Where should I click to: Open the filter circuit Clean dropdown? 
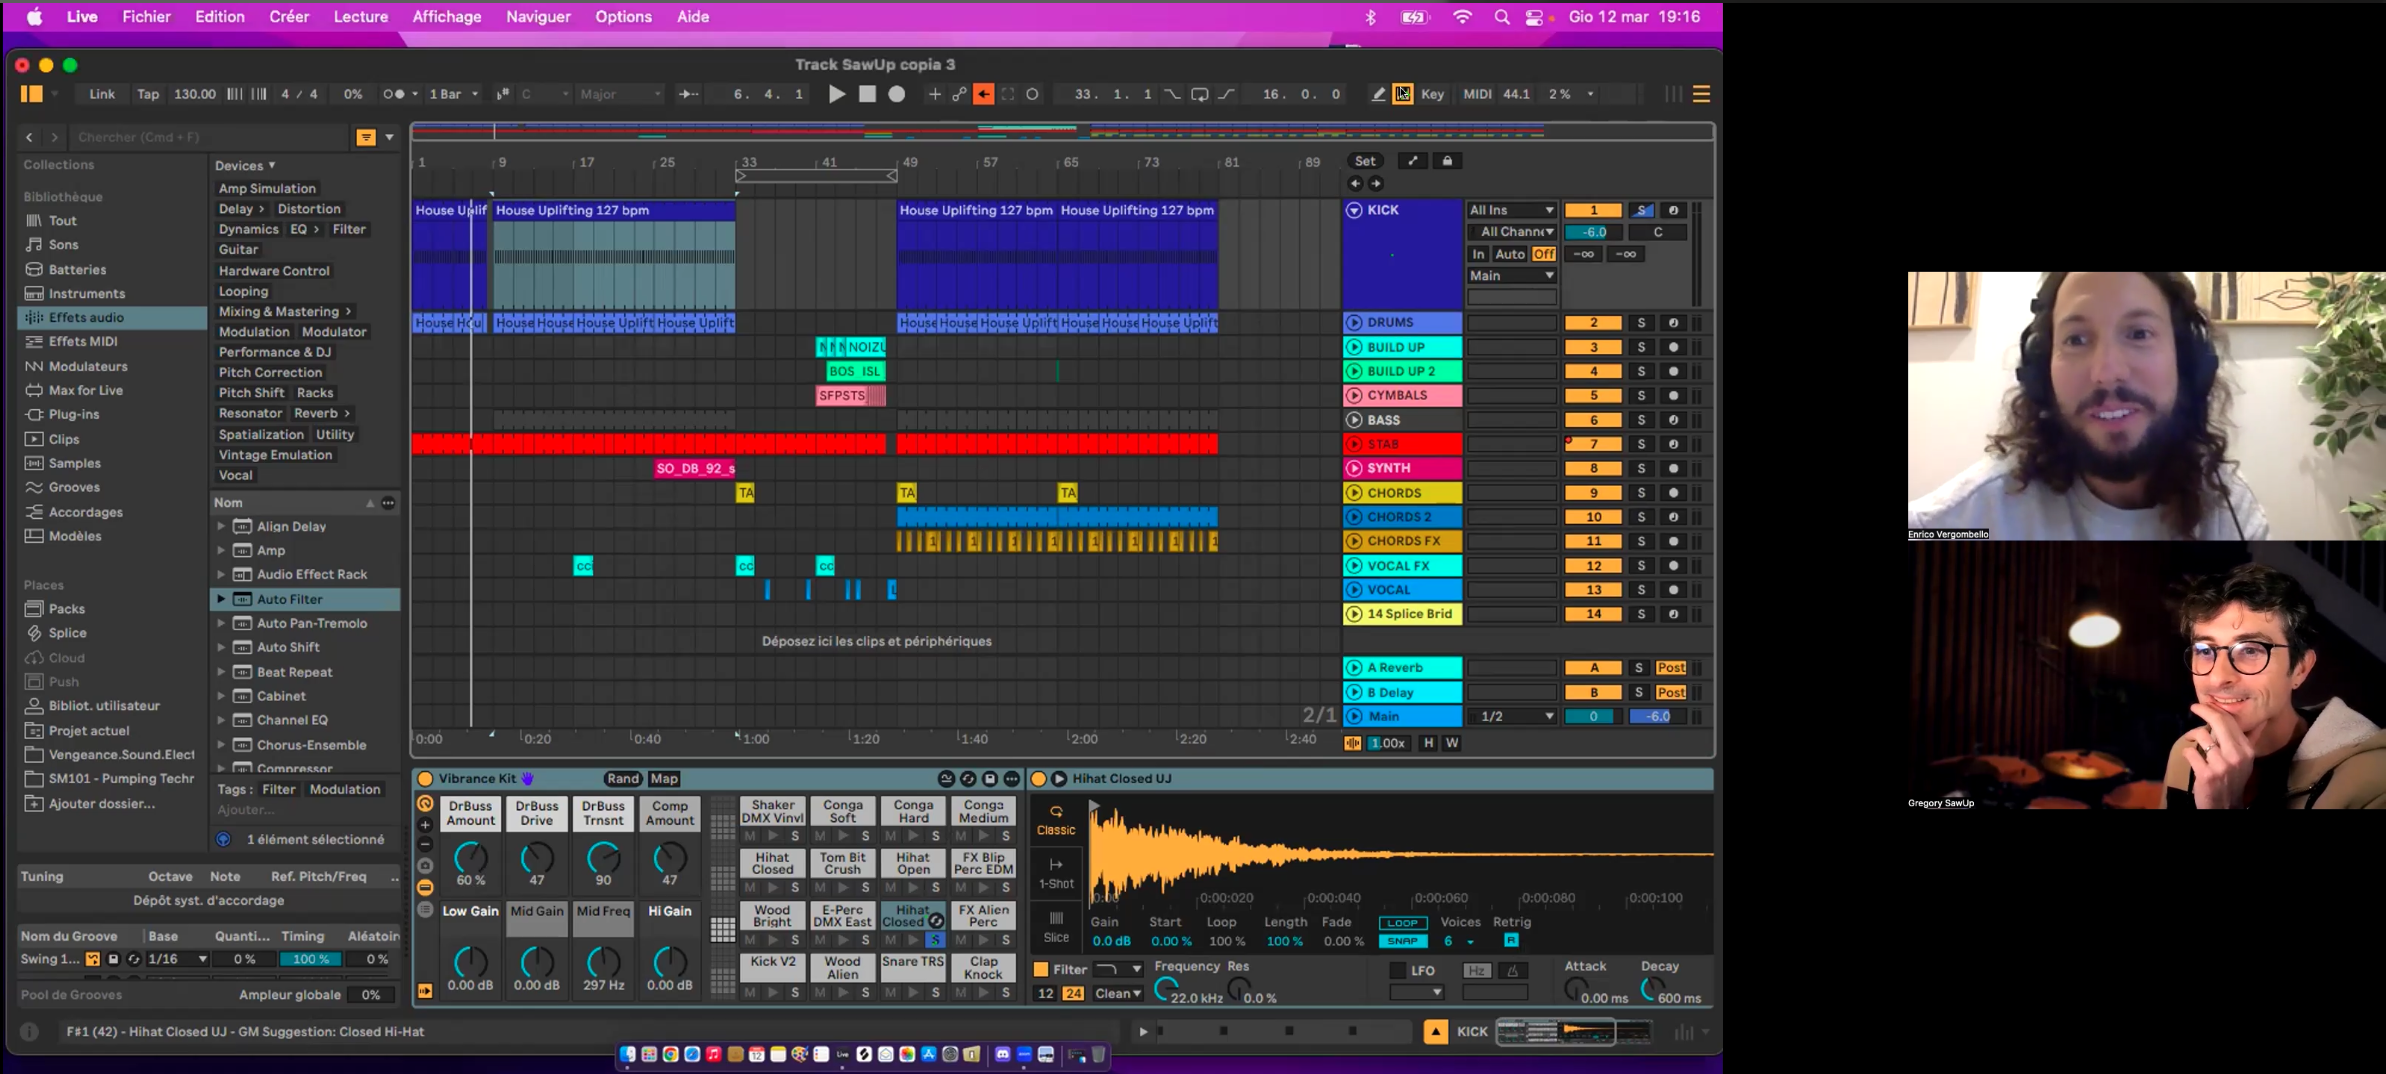pyautogui.click(x=1118, y=993)
